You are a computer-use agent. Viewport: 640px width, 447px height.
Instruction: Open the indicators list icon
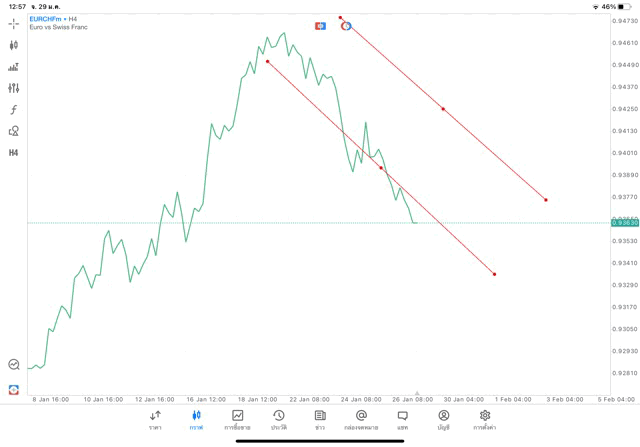[x=13, y=67]
